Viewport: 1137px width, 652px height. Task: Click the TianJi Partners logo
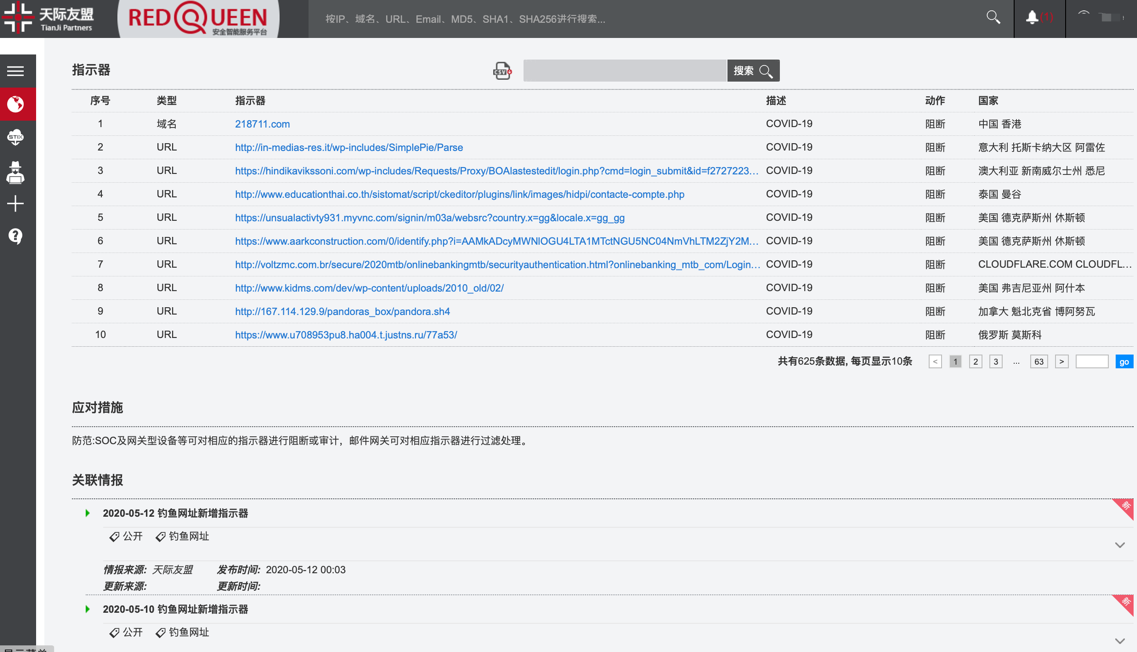pos(48,18)
